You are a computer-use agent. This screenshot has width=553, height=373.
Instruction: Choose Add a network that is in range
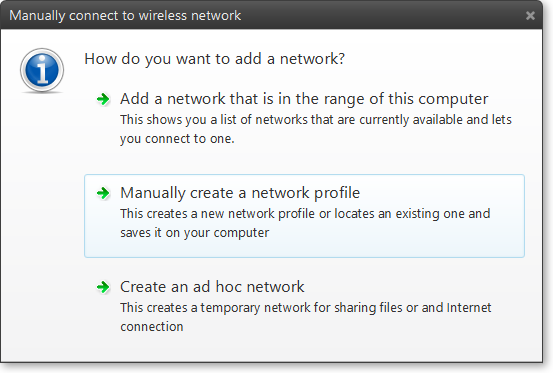[304, 99]
